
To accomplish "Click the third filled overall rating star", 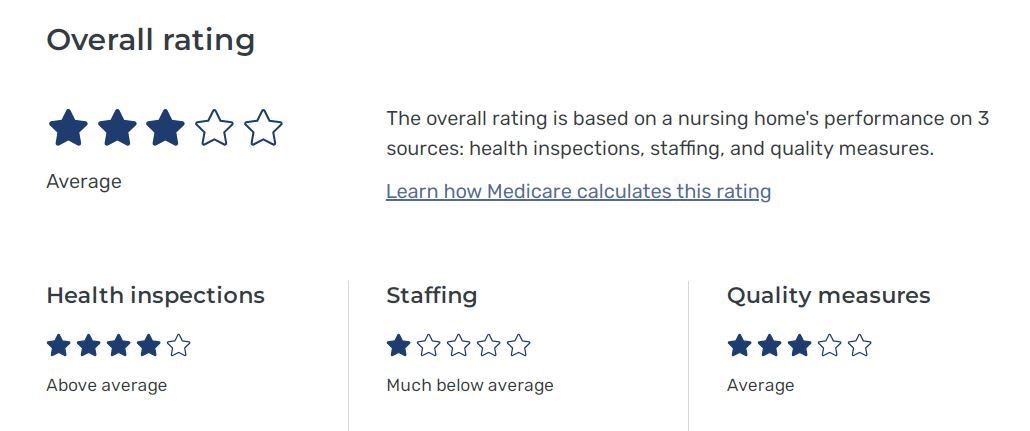I will [165, 129].
